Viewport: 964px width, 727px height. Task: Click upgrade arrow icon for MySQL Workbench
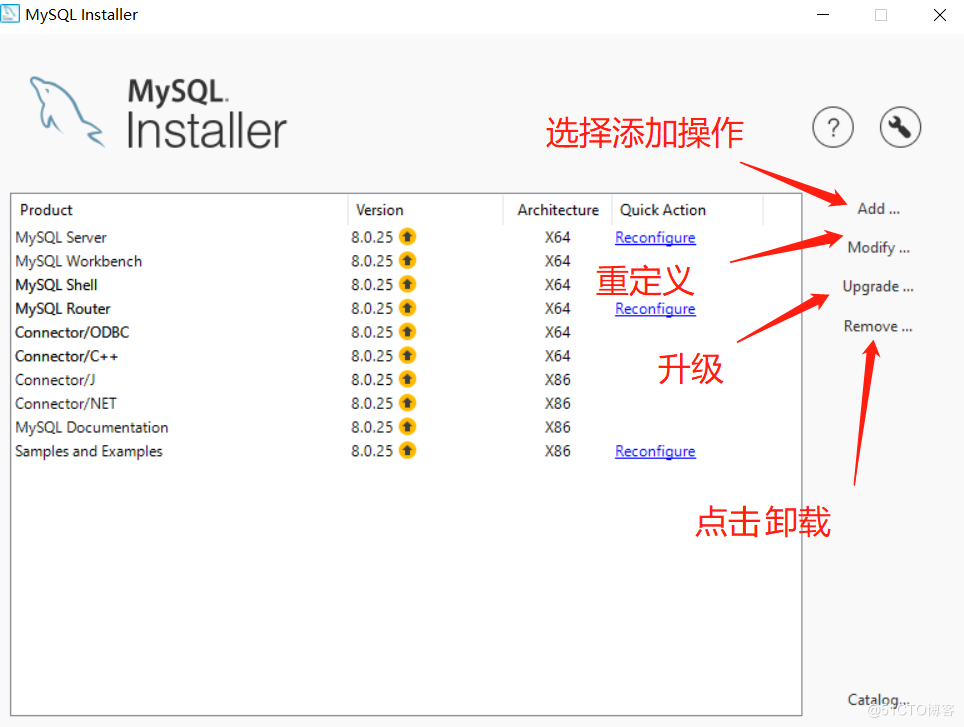pyautogui.click(x=407, y=261)
